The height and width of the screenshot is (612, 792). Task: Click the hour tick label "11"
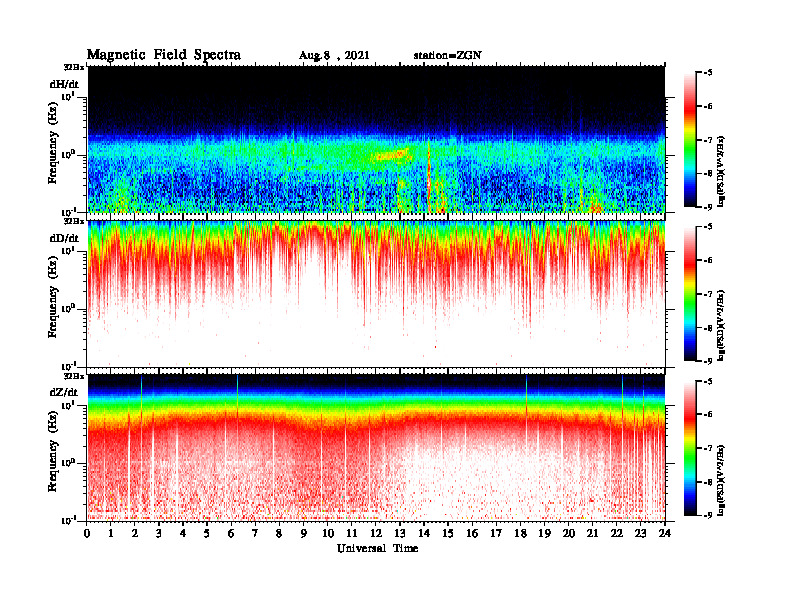(352, 533)
